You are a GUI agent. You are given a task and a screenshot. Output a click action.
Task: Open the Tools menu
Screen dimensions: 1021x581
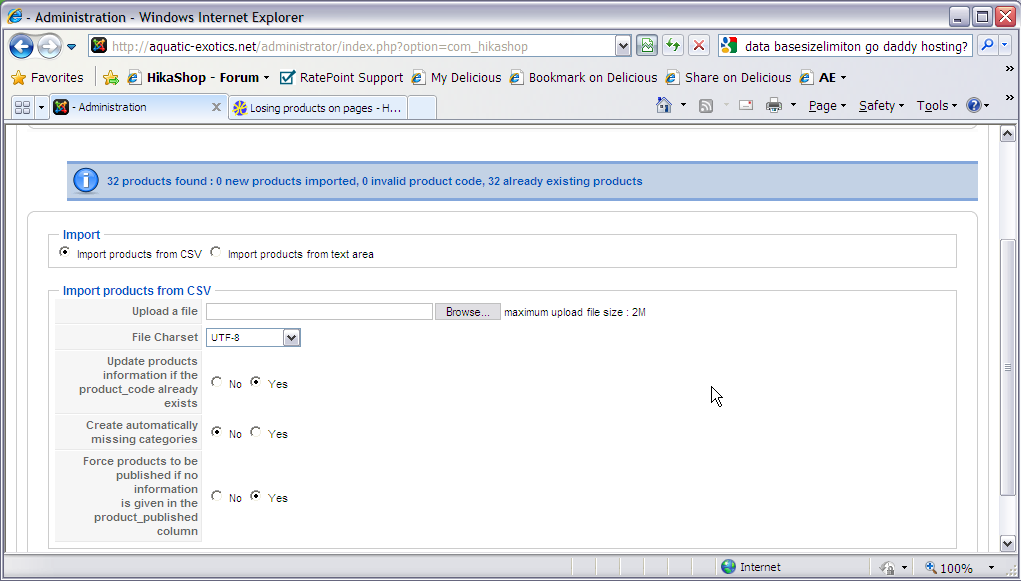point(936,106)
